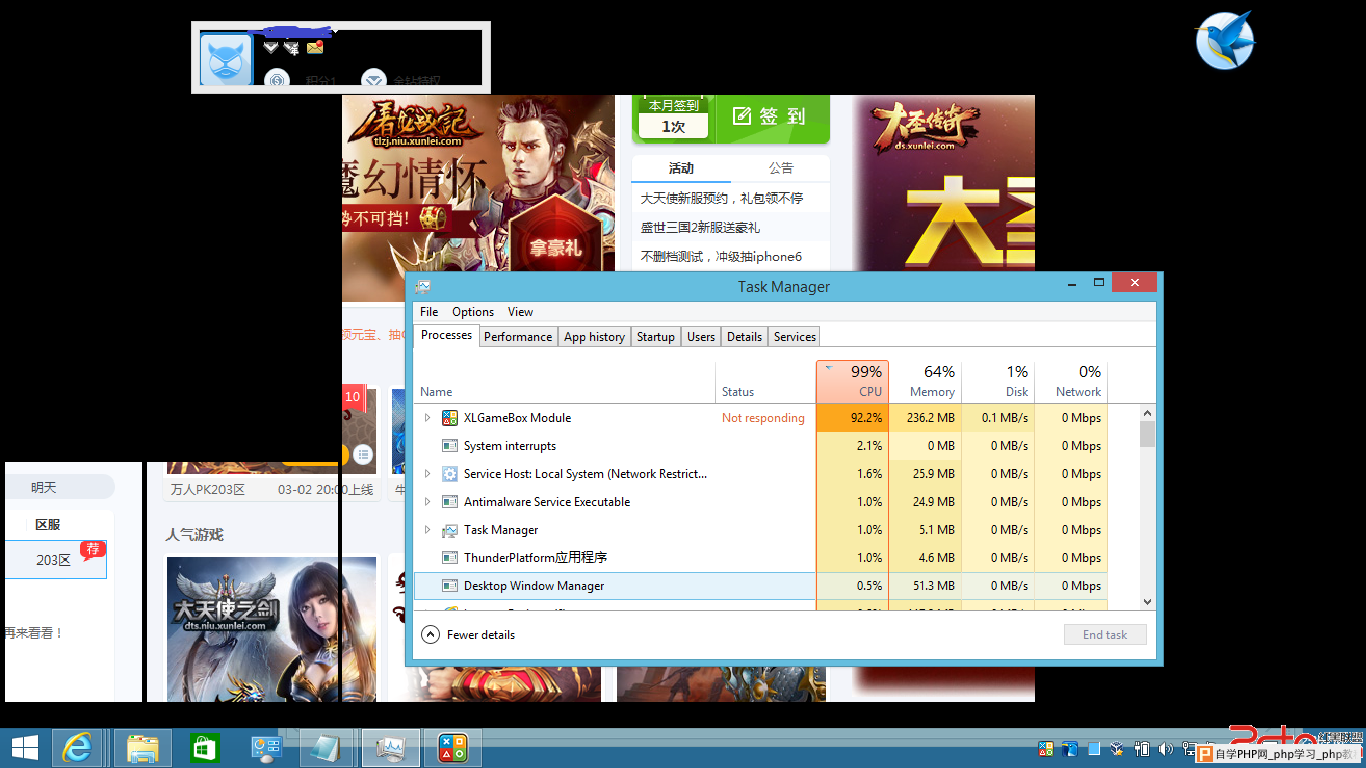Open File Explorer from the taskbar
This screenshot has width=1366, height=768.
point(143,748)
